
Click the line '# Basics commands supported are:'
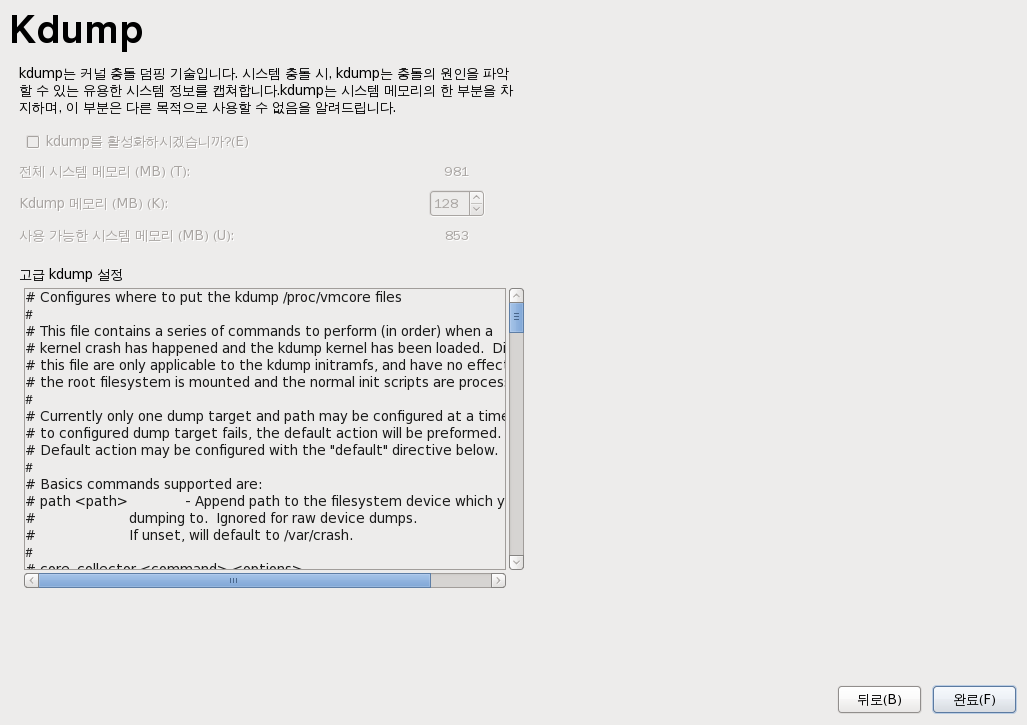[x=144, y=485]
